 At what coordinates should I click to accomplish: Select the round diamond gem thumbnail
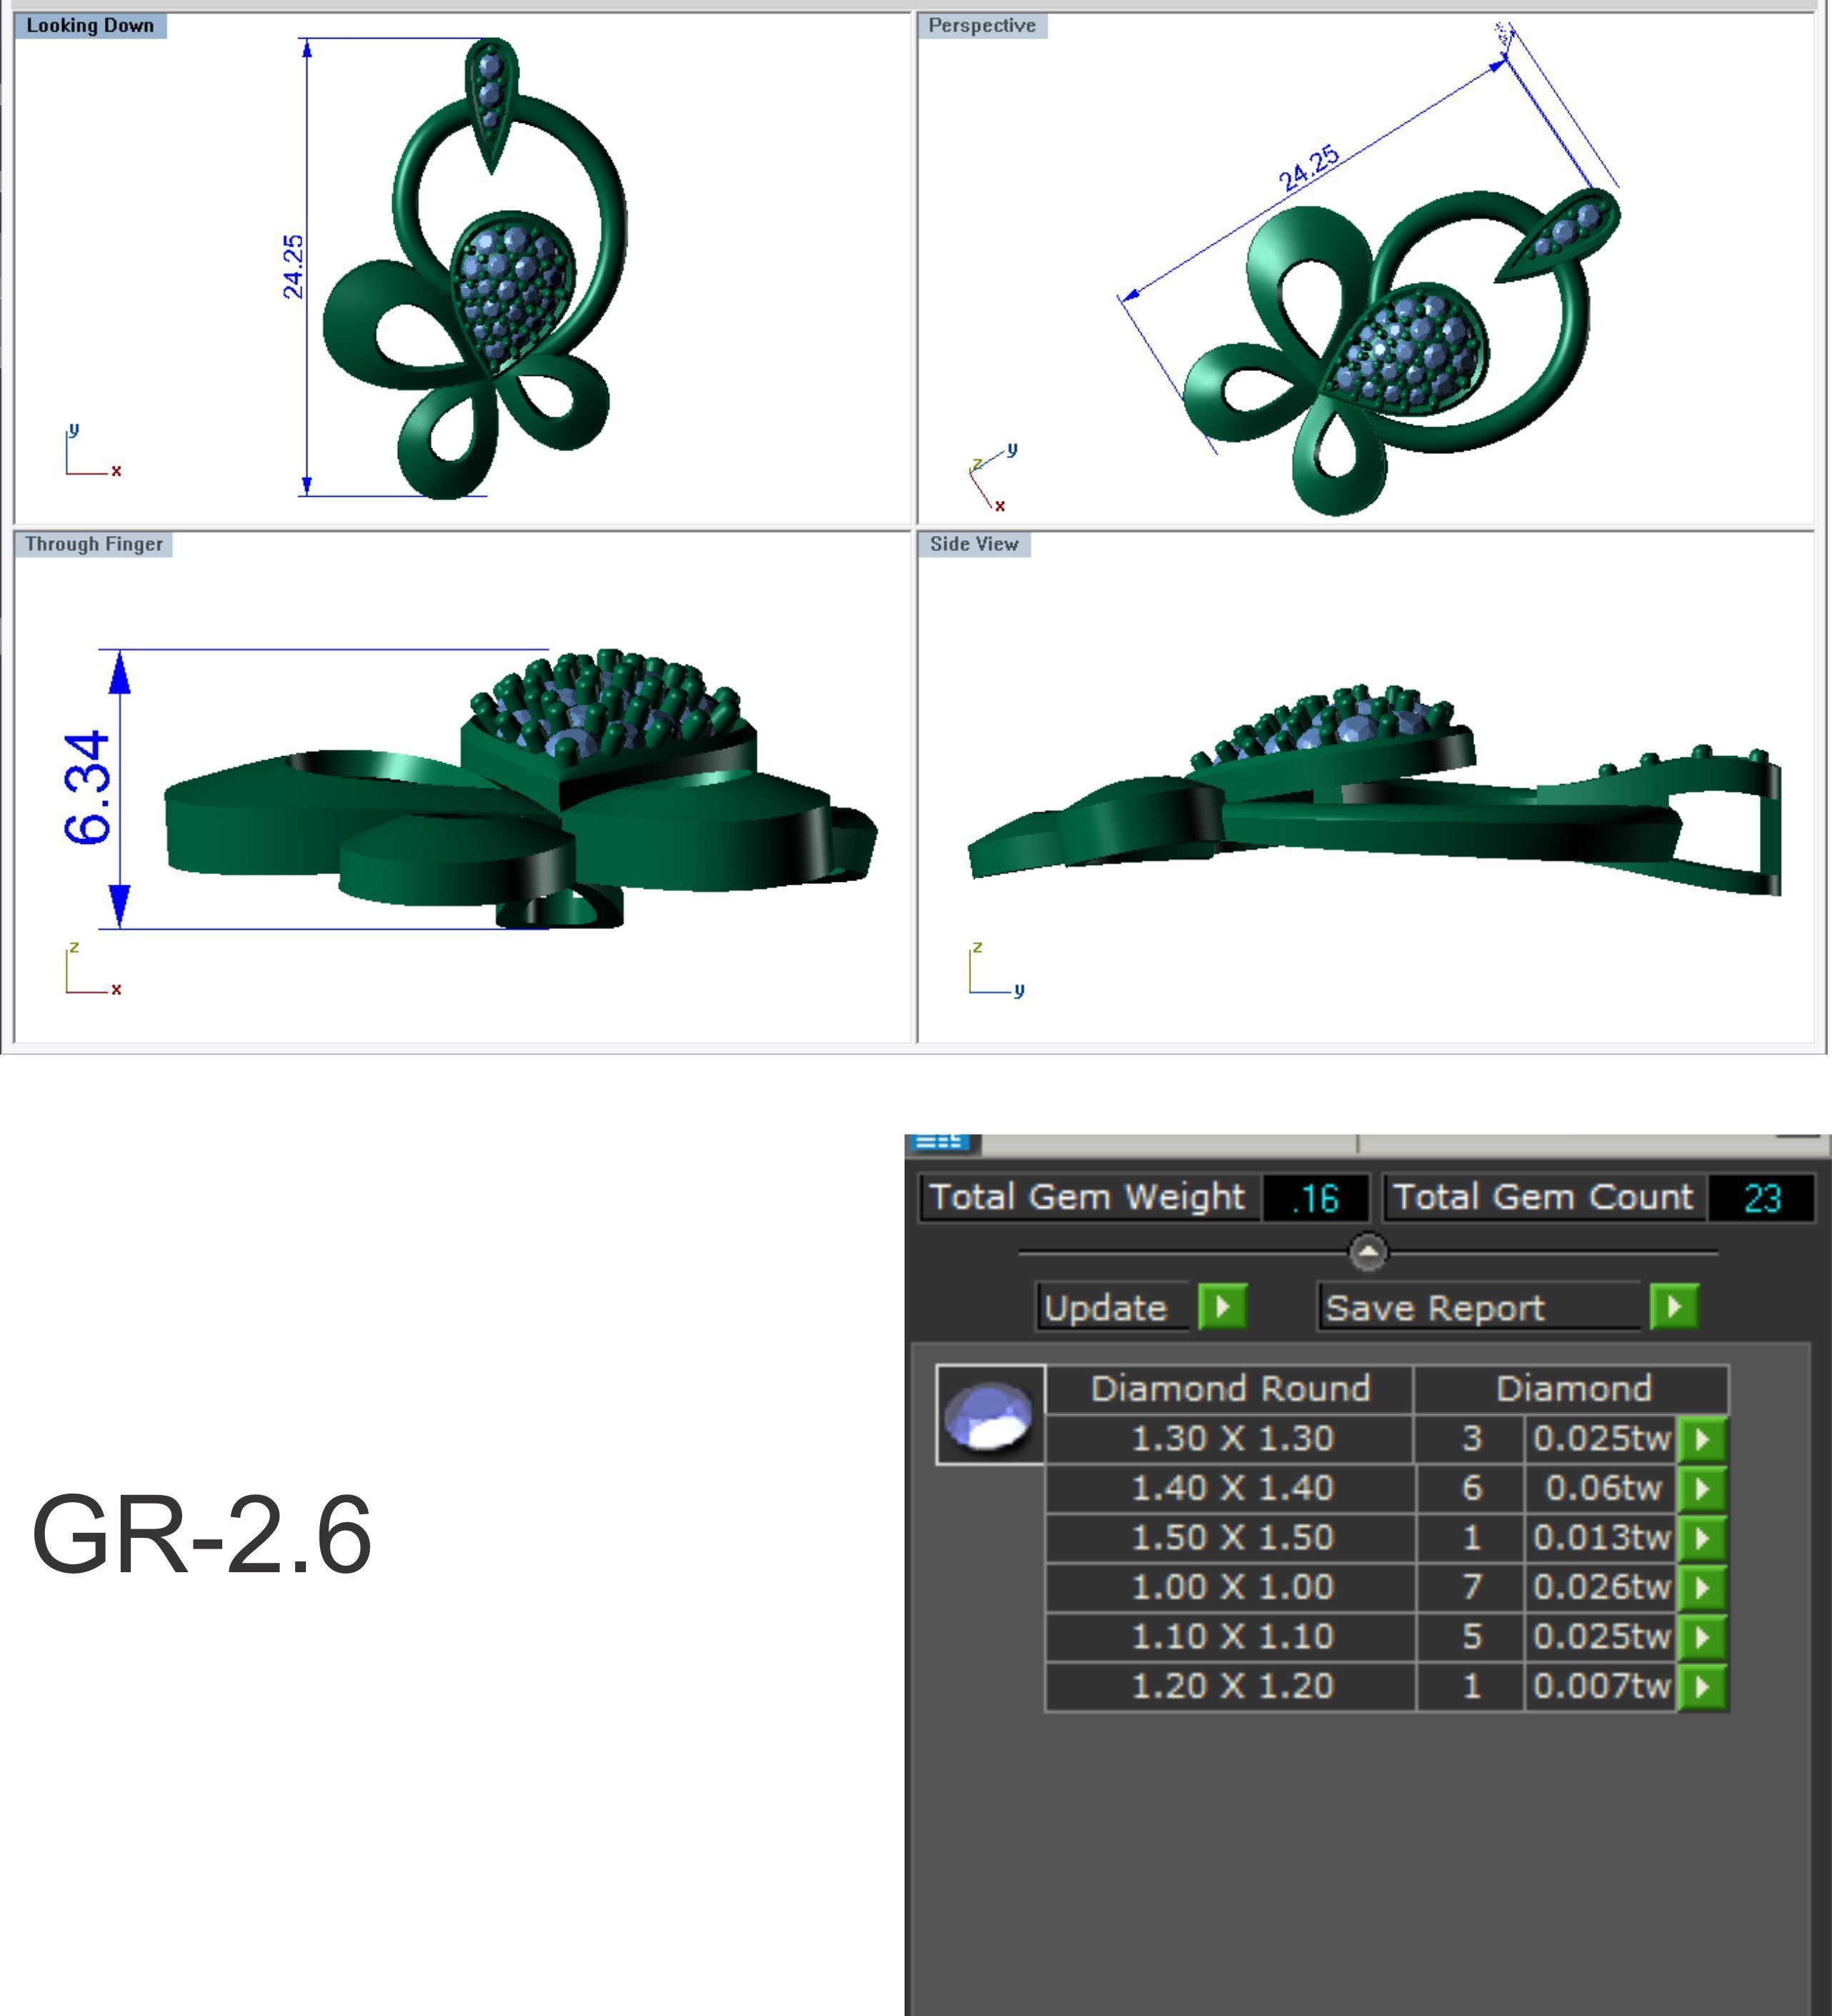coord(990,1414)
